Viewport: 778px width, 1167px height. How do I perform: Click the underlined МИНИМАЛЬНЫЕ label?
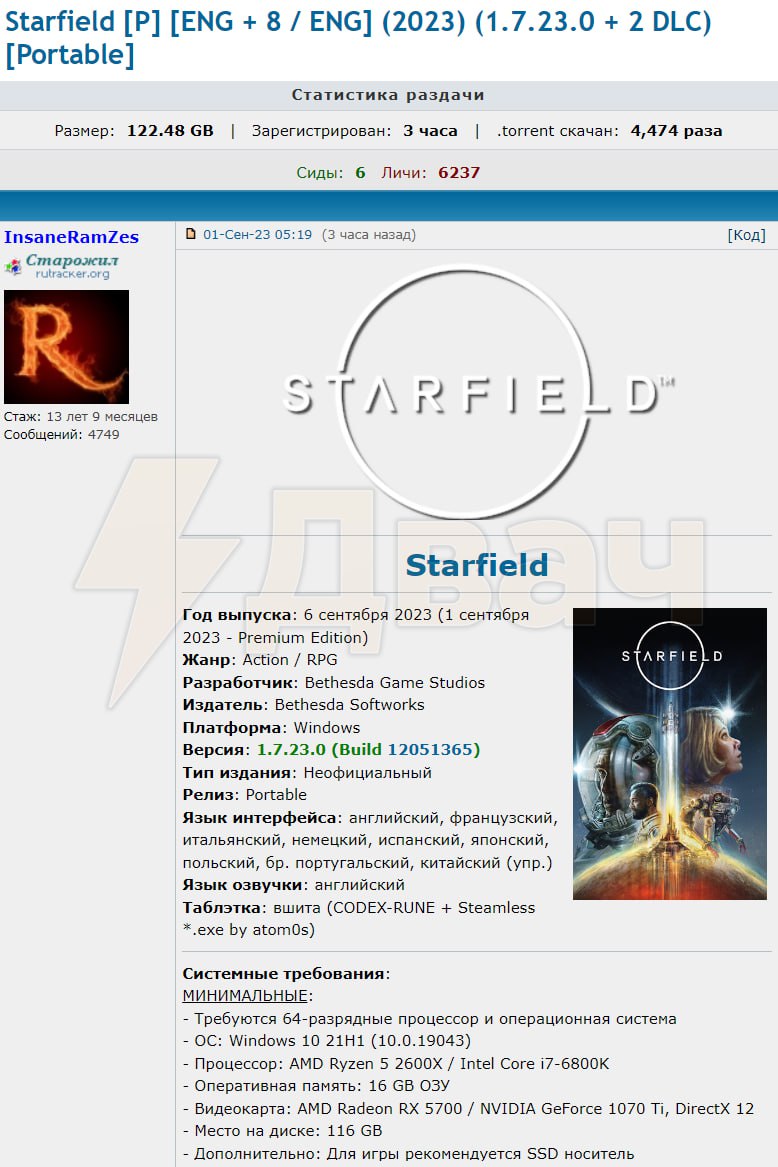tap(245, 996)
